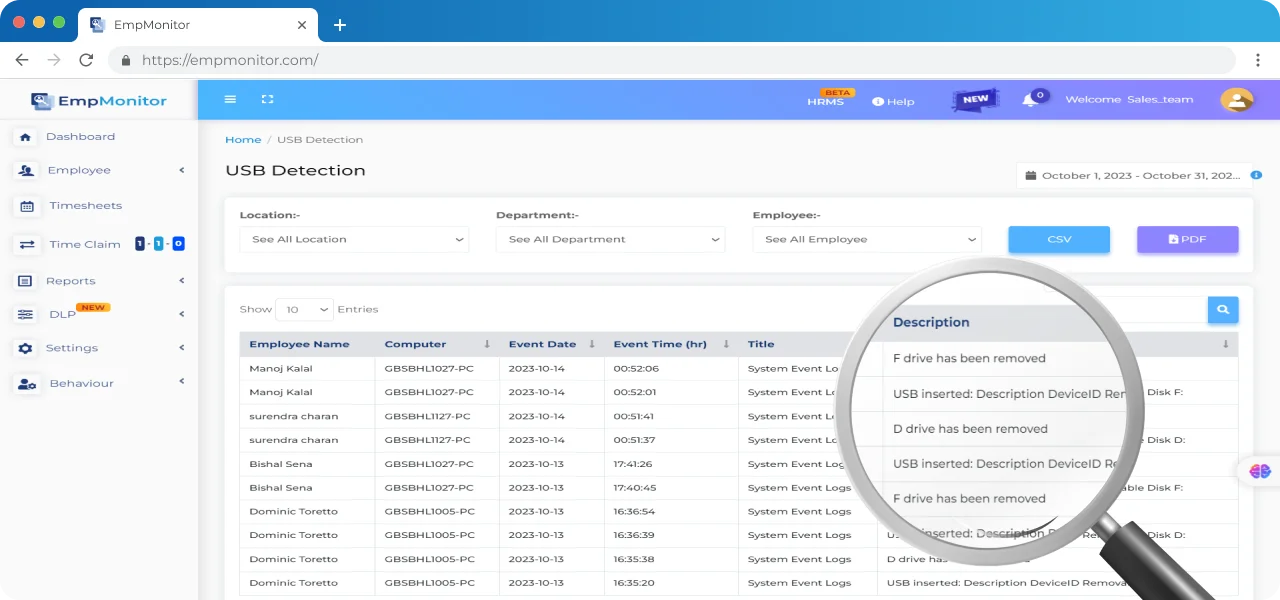Open the Time Claim menu item
Viewport: 1280px width, 600px height.
[85, 244]
